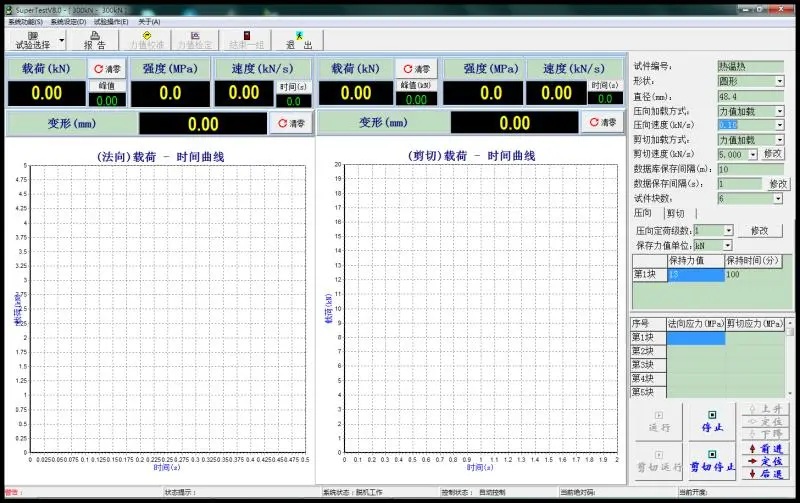Reset right 变形(mm) with 清零

point(603,122)
